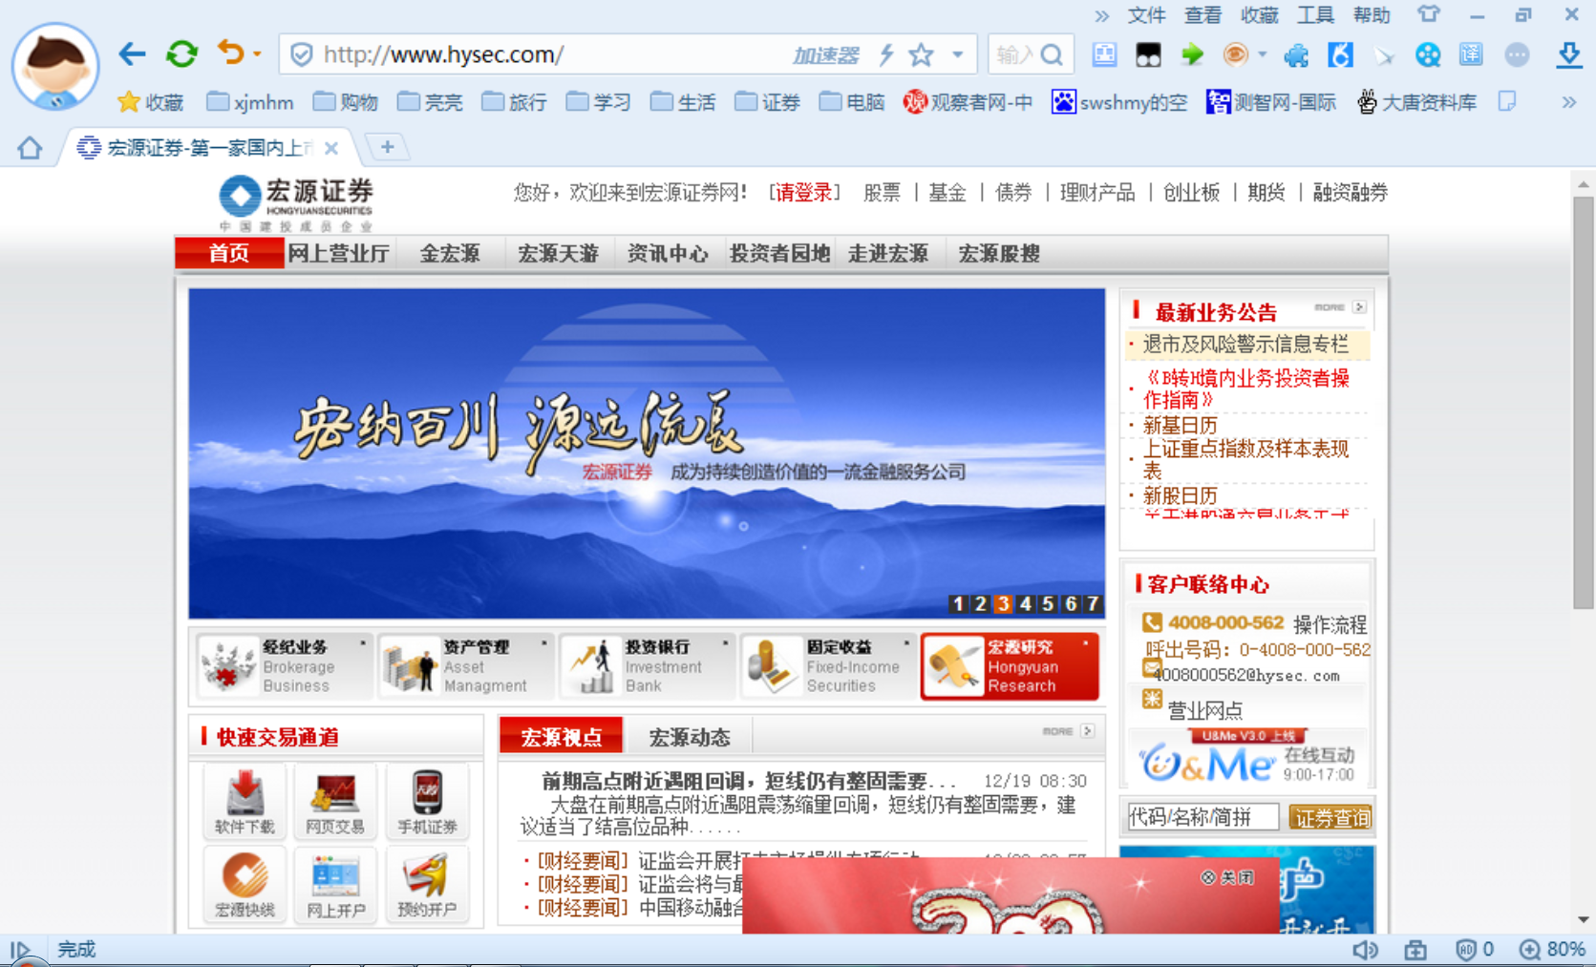The image size is (1596, 967).
Task: Open the download arrow icon
Action: pyautogui.click(x=1569, y=55)
